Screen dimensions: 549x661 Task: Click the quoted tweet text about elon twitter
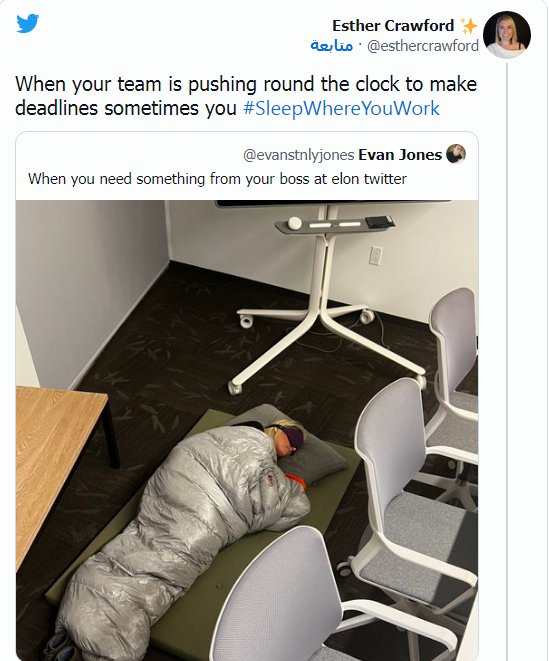point(217,179)
